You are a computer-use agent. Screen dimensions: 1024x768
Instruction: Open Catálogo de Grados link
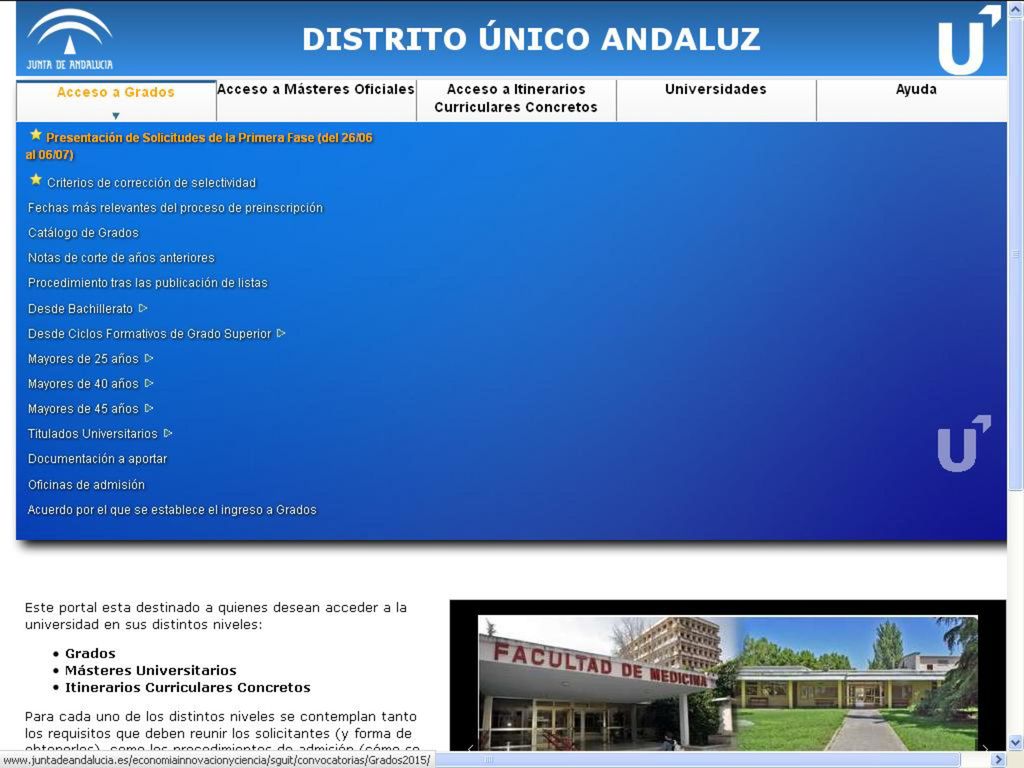(x=83, y=232)
